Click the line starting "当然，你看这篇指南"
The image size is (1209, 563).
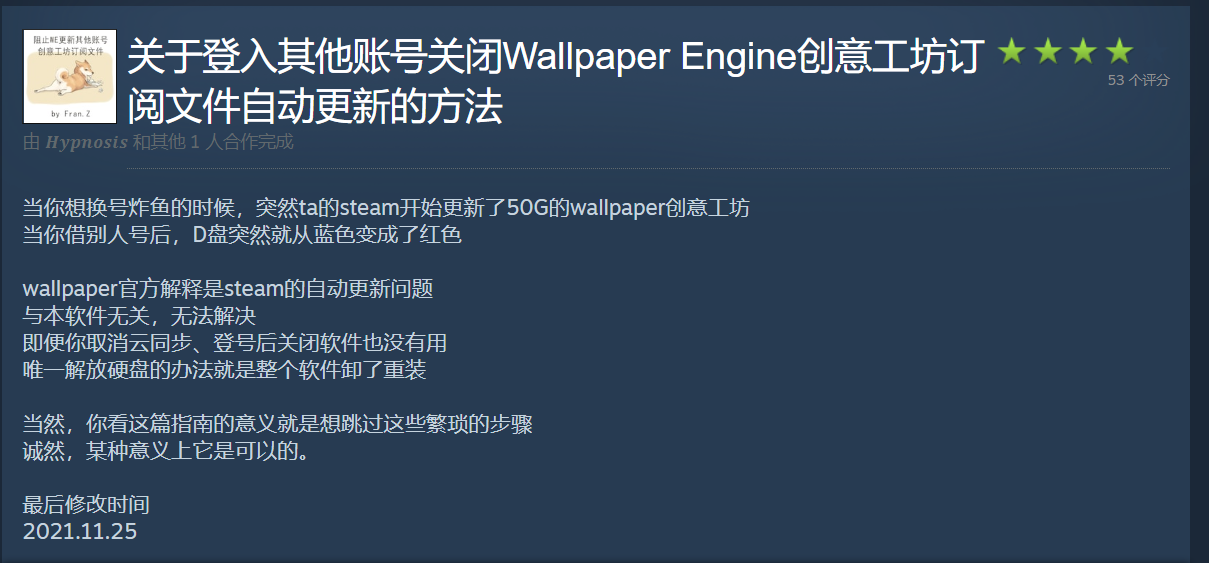[x=278, y=424]
